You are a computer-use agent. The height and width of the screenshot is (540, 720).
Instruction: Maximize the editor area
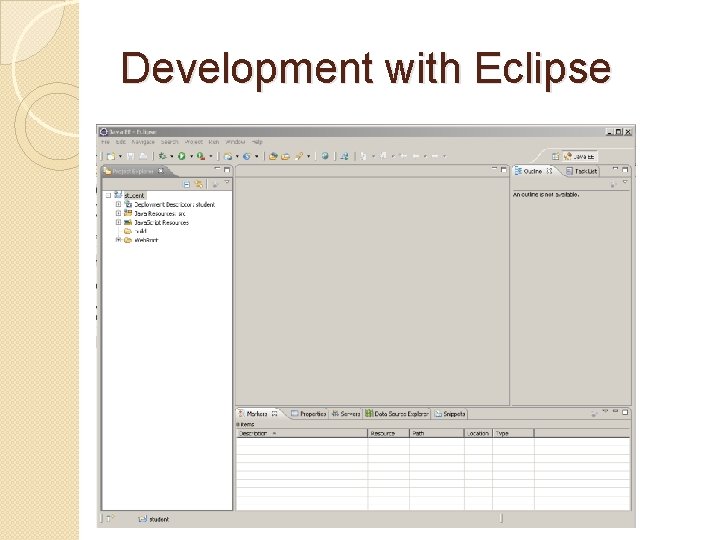(504, 169)
